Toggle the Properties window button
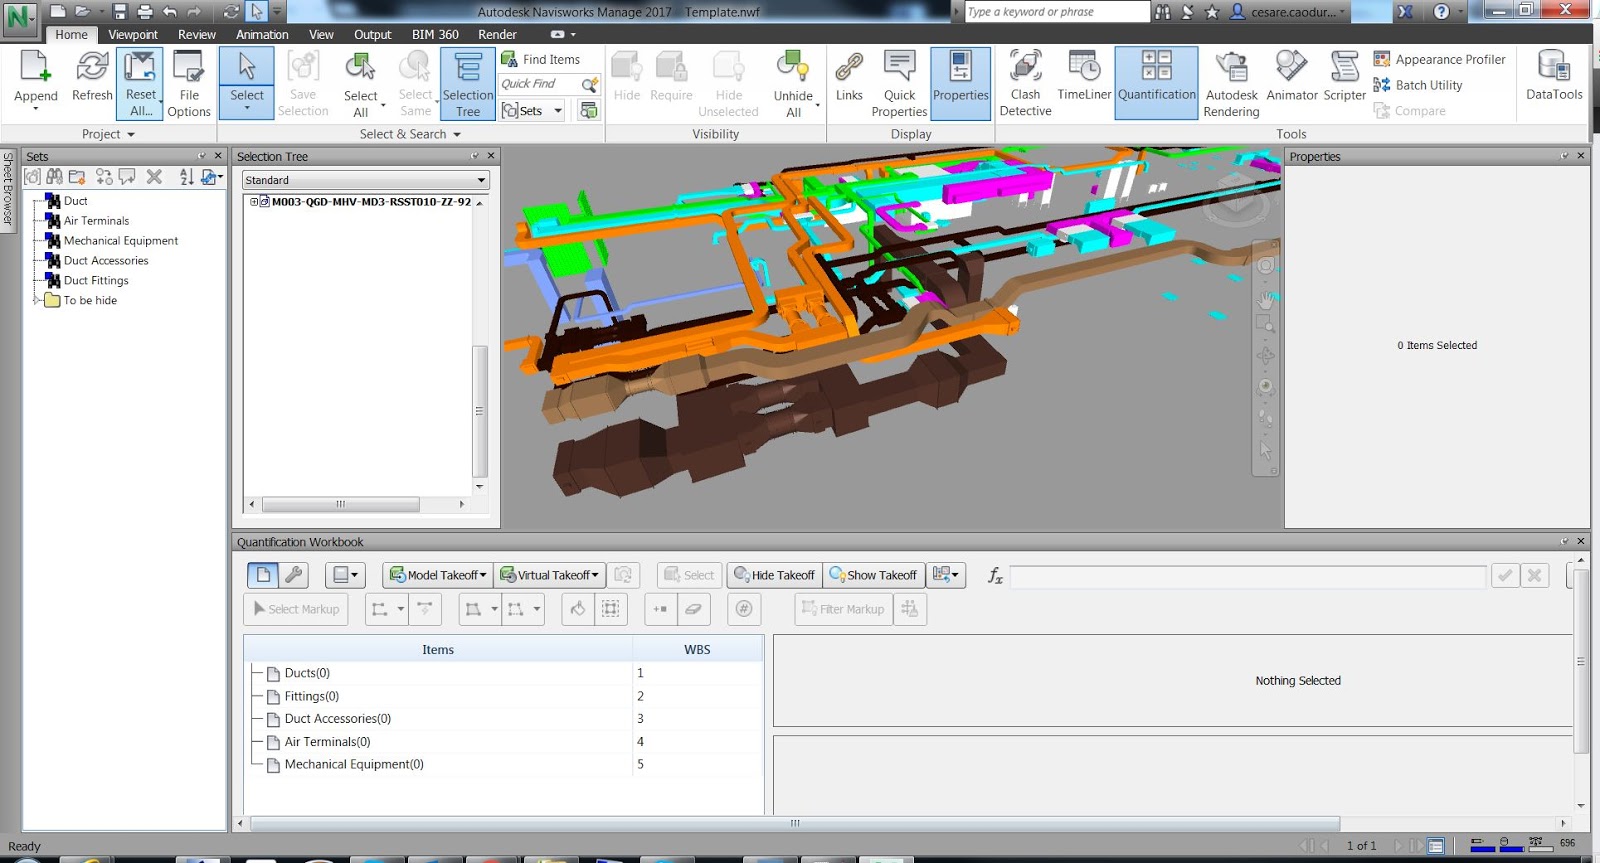 tap(960, 83)
